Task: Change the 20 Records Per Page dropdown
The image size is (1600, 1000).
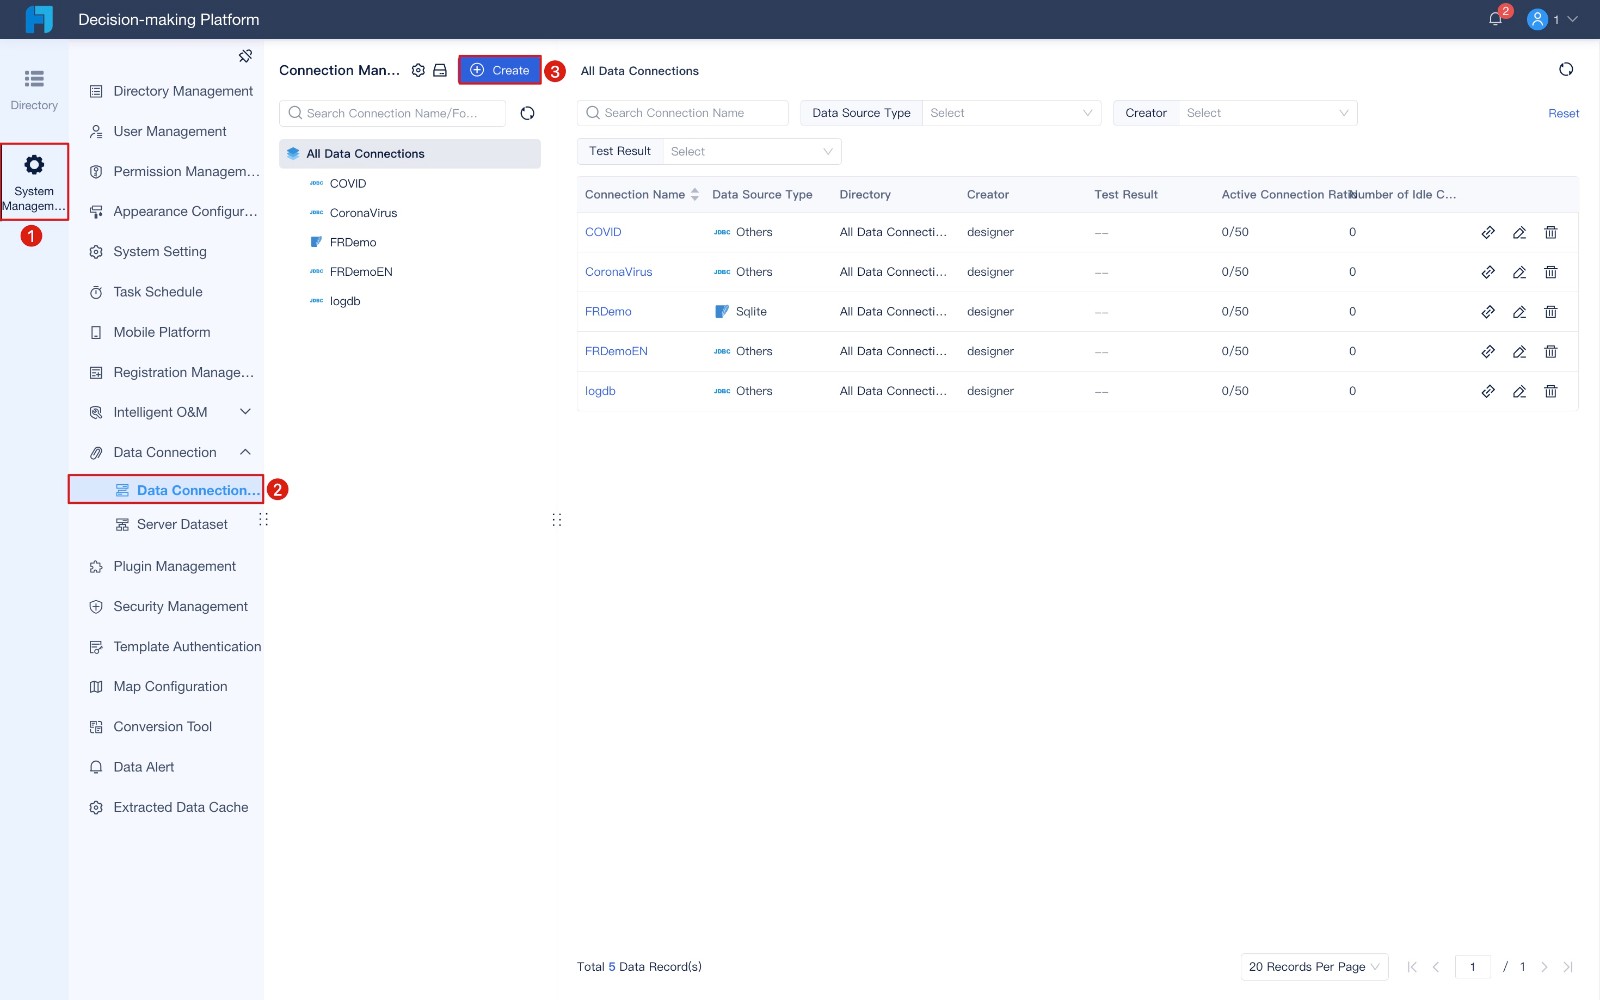Action: tap(1314, 967)
